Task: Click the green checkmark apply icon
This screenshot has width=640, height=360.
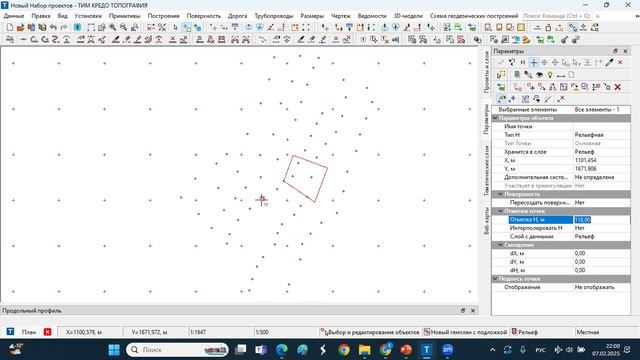Action: [501, 62]
